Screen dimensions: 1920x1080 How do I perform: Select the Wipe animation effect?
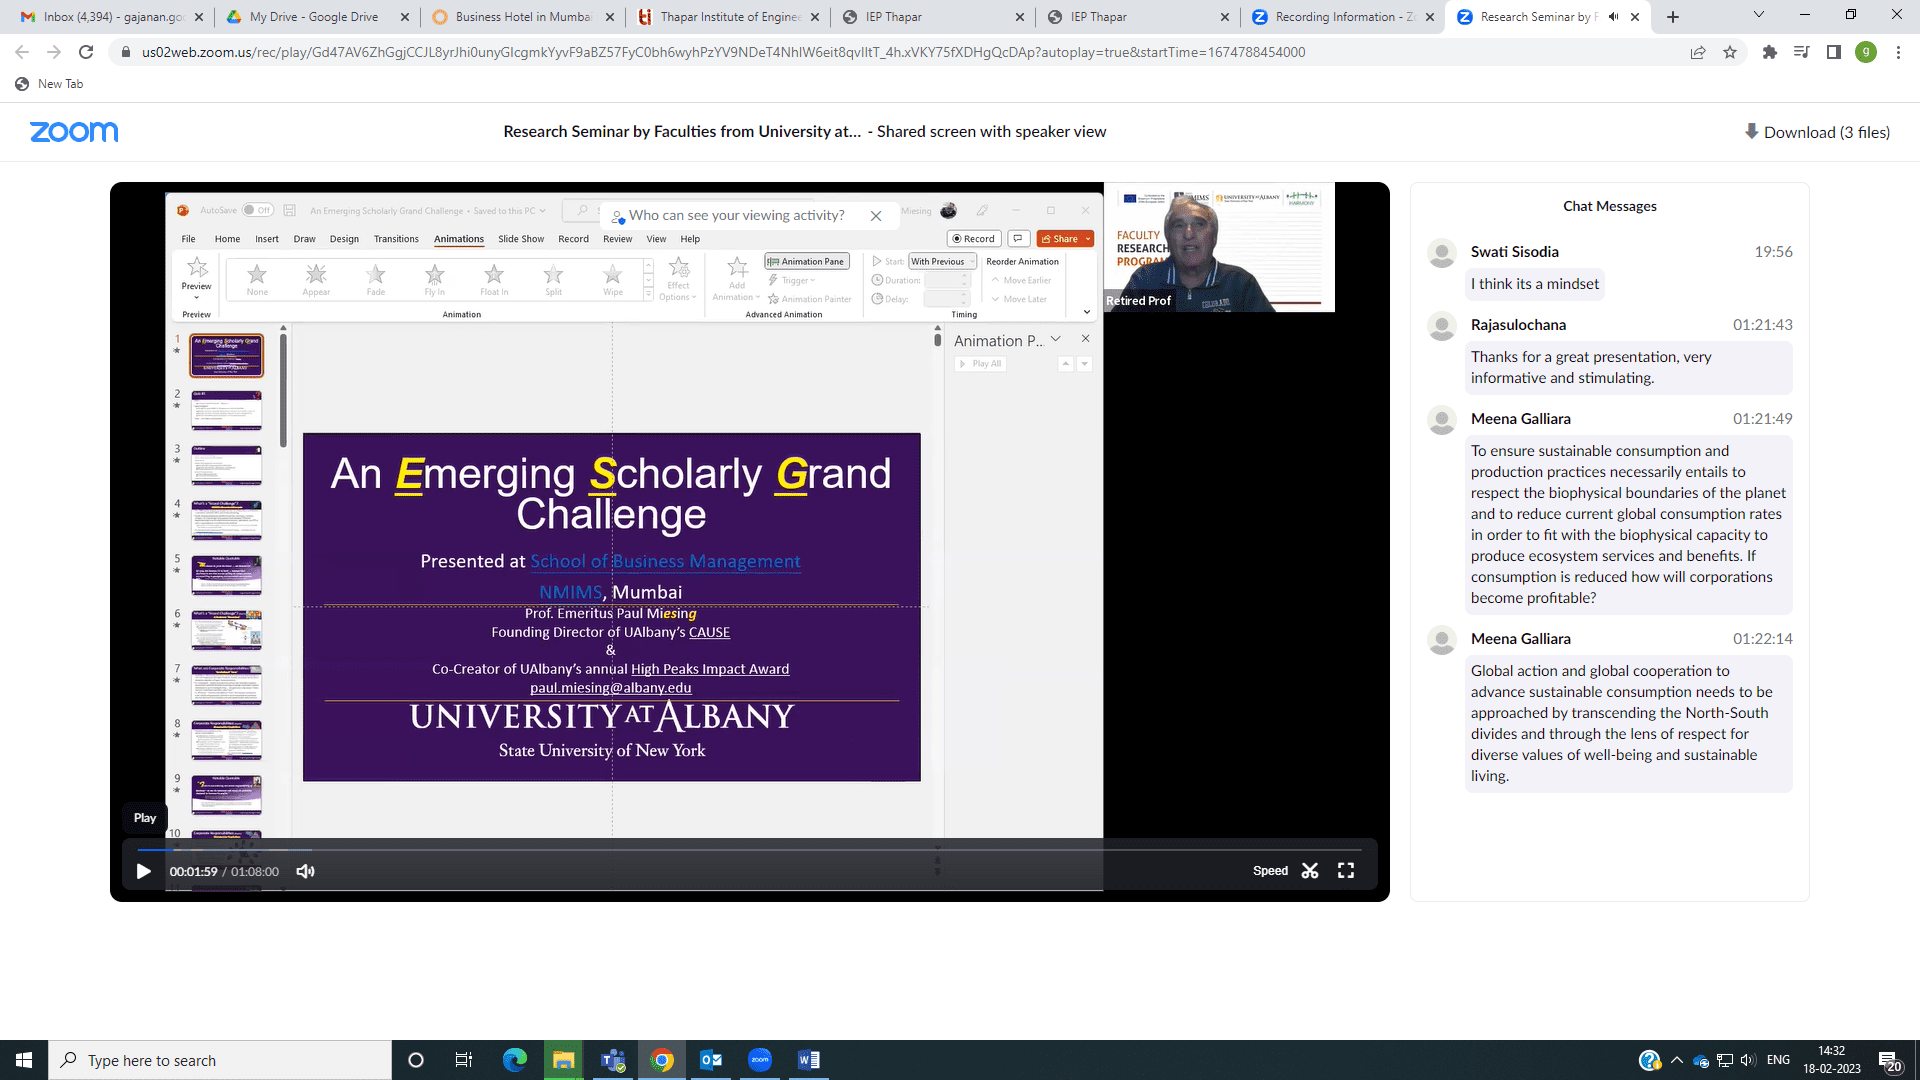tap(613, 279)
